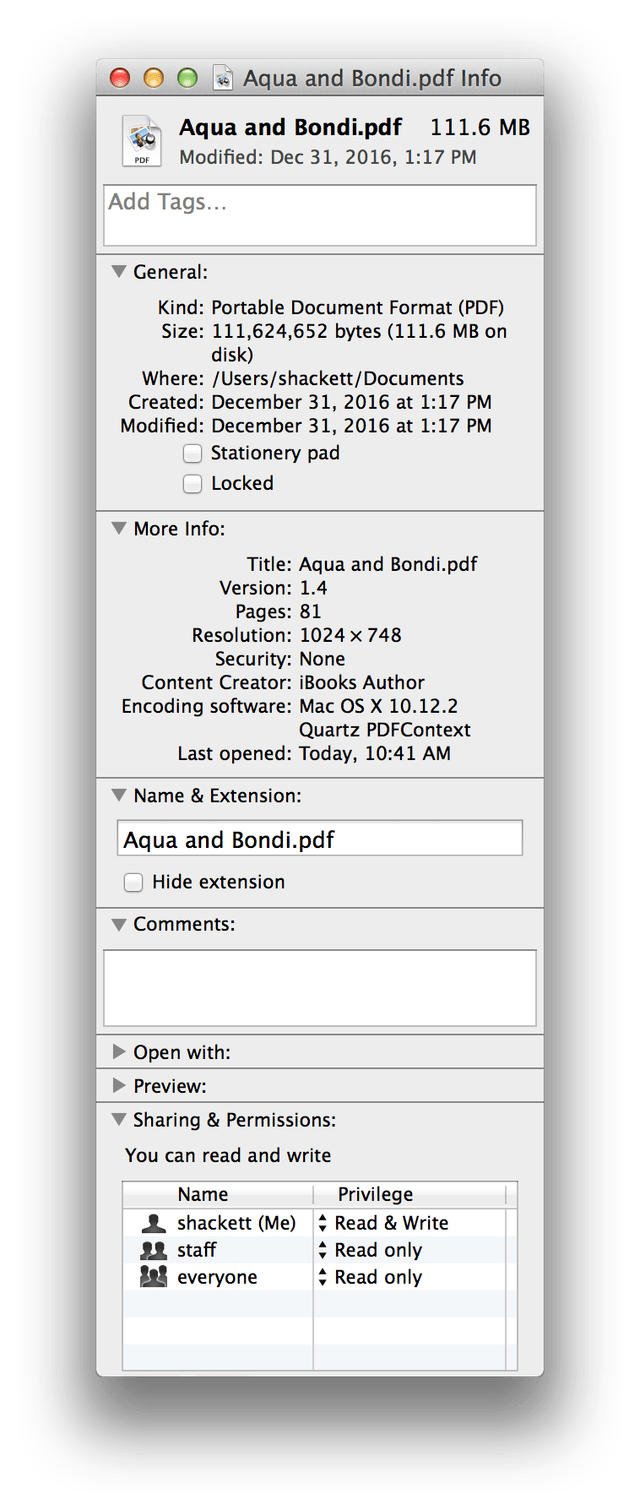Click the shackett user icon

[153, 1222]
